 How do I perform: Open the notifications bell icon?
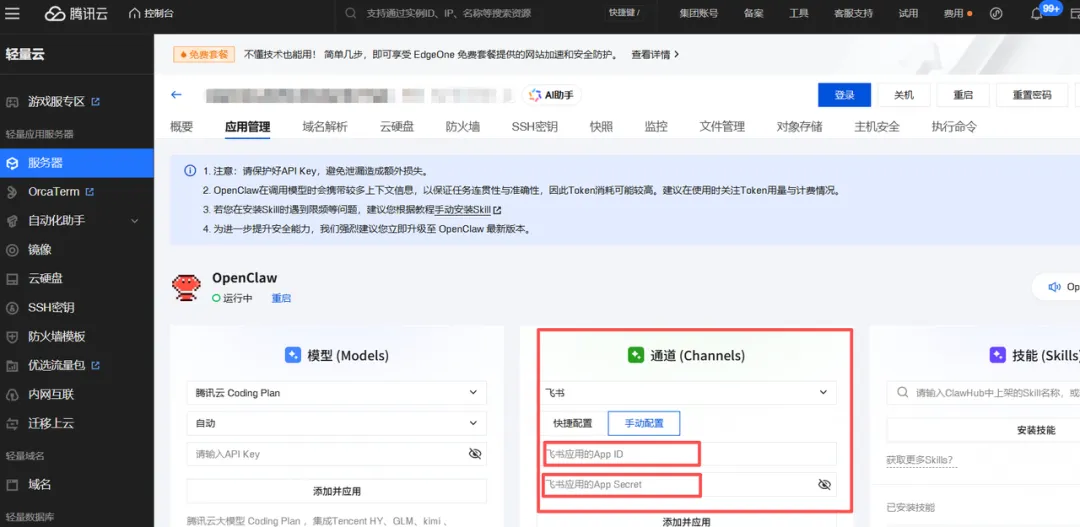[1037, 14]
